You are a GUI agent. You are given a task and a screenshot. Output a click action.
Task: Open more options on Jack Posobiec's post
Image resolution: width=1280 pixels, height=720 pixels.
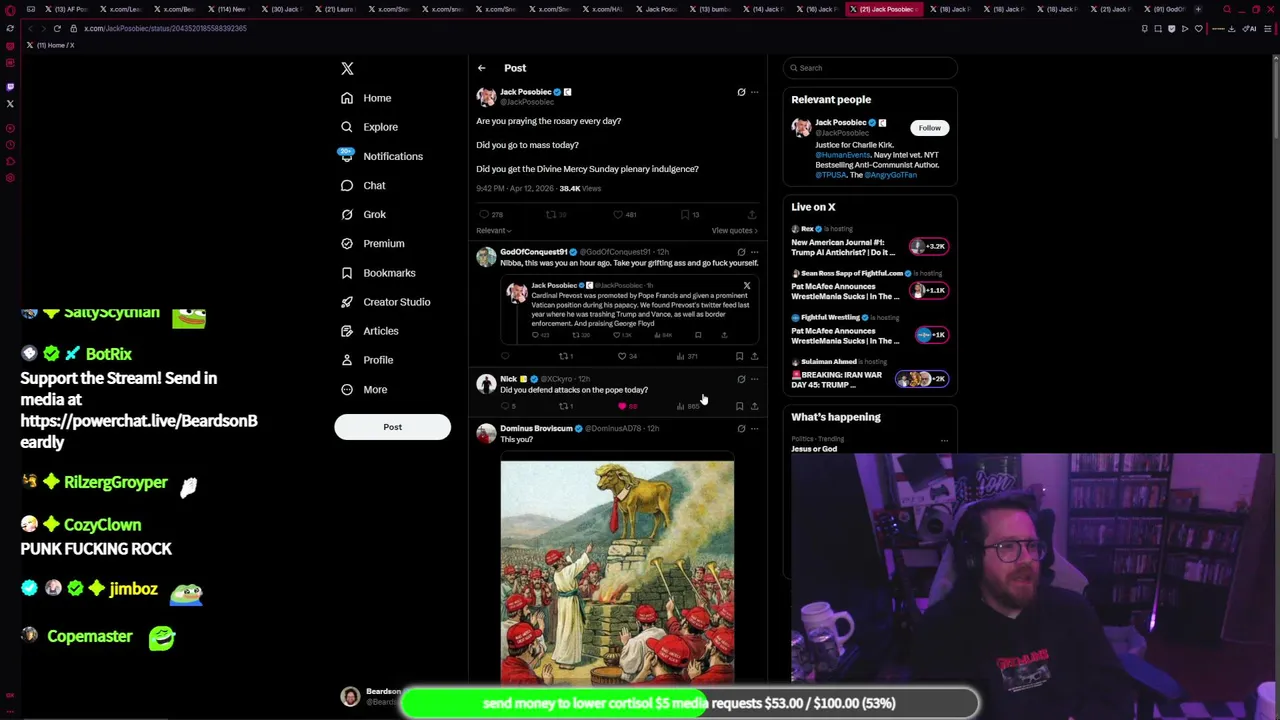pos(754,92)
